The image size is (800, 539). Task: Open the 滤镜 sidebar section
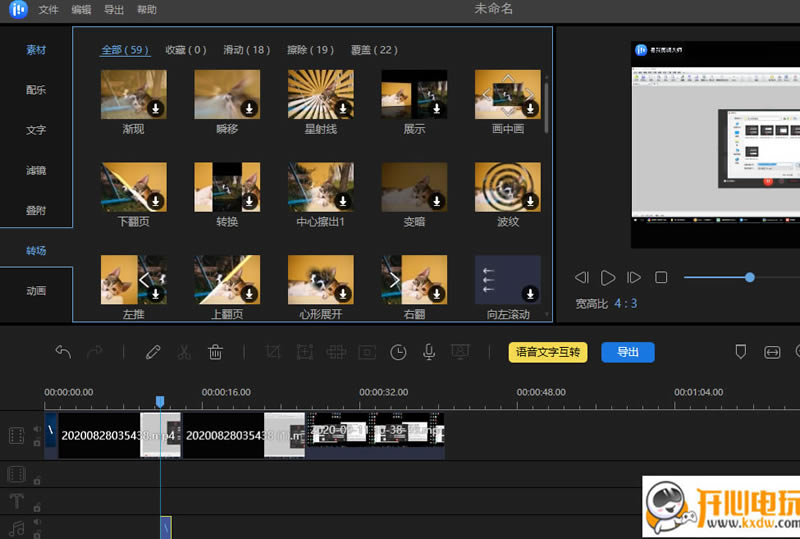[x=36, y=170]
